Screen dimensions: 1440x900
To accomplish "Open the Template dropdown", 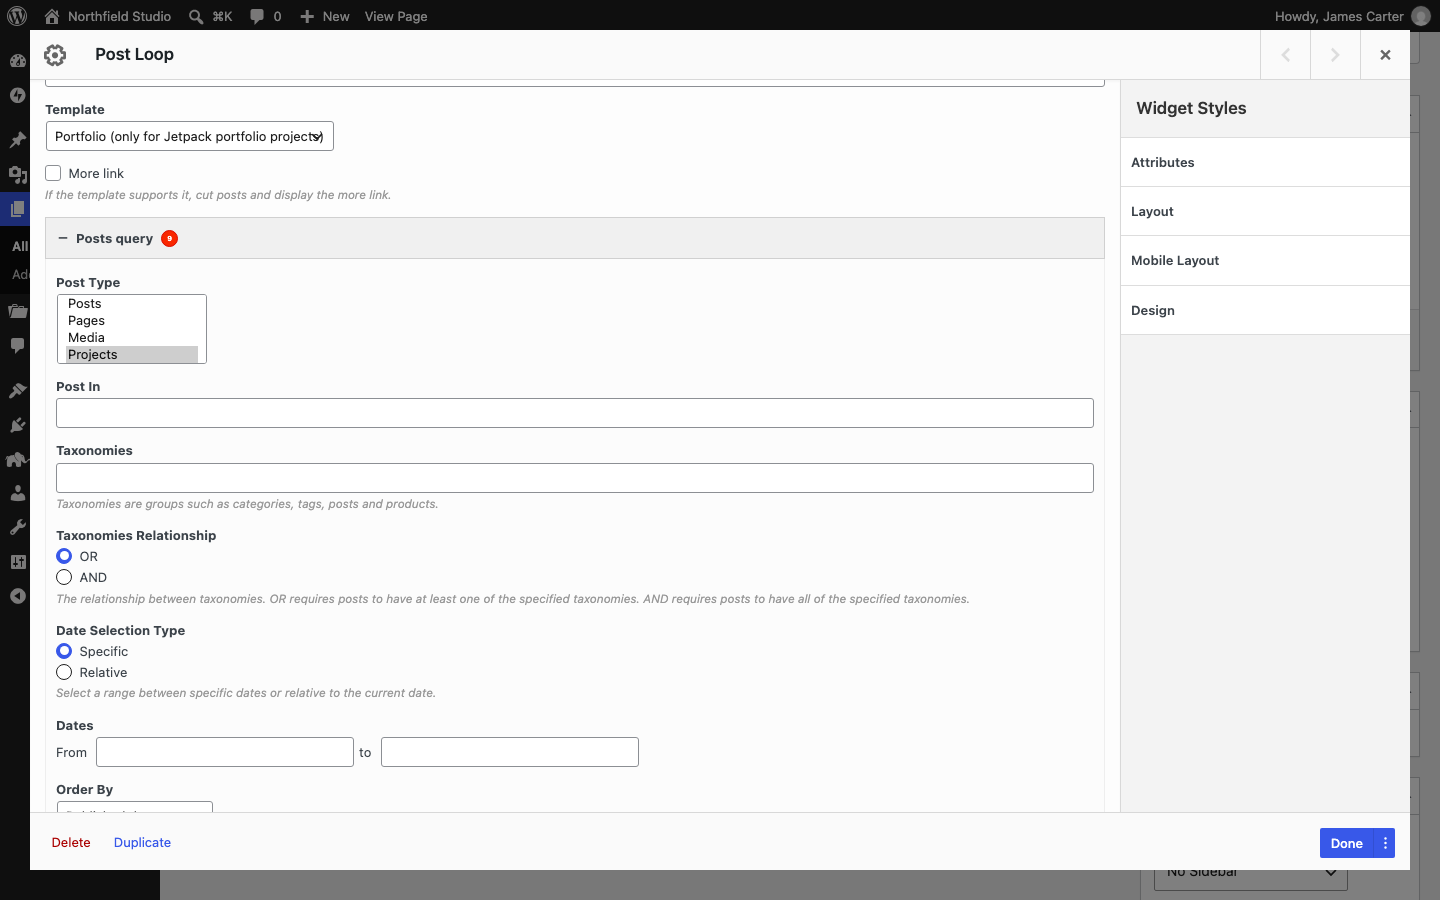I will (190, 136).
